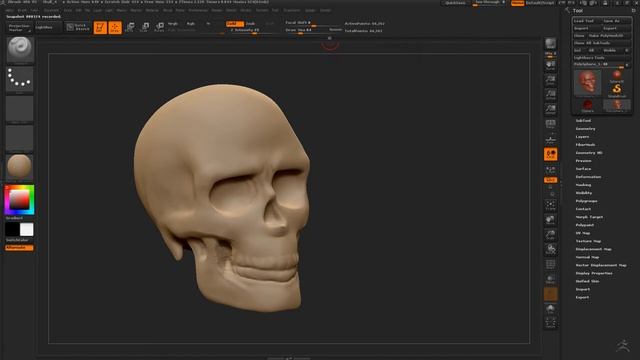Open the Transform menu

(x=291, y=10)
